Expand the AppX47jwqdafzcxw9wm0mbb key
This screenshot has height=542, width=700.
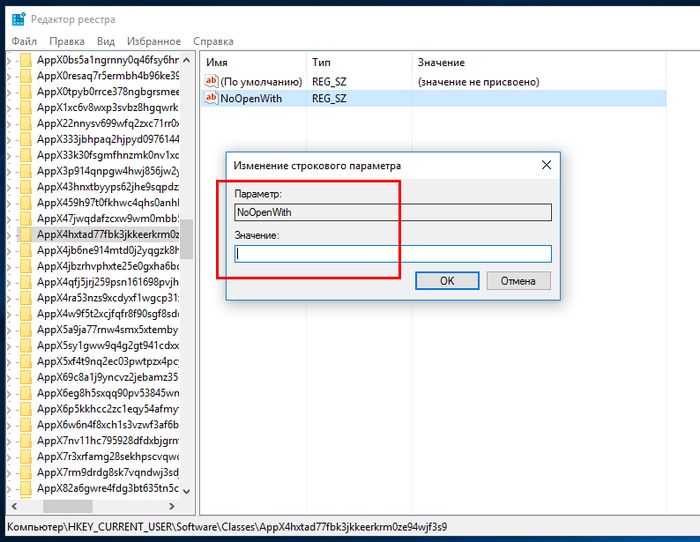pyautogui.click(x=9, y=219)
